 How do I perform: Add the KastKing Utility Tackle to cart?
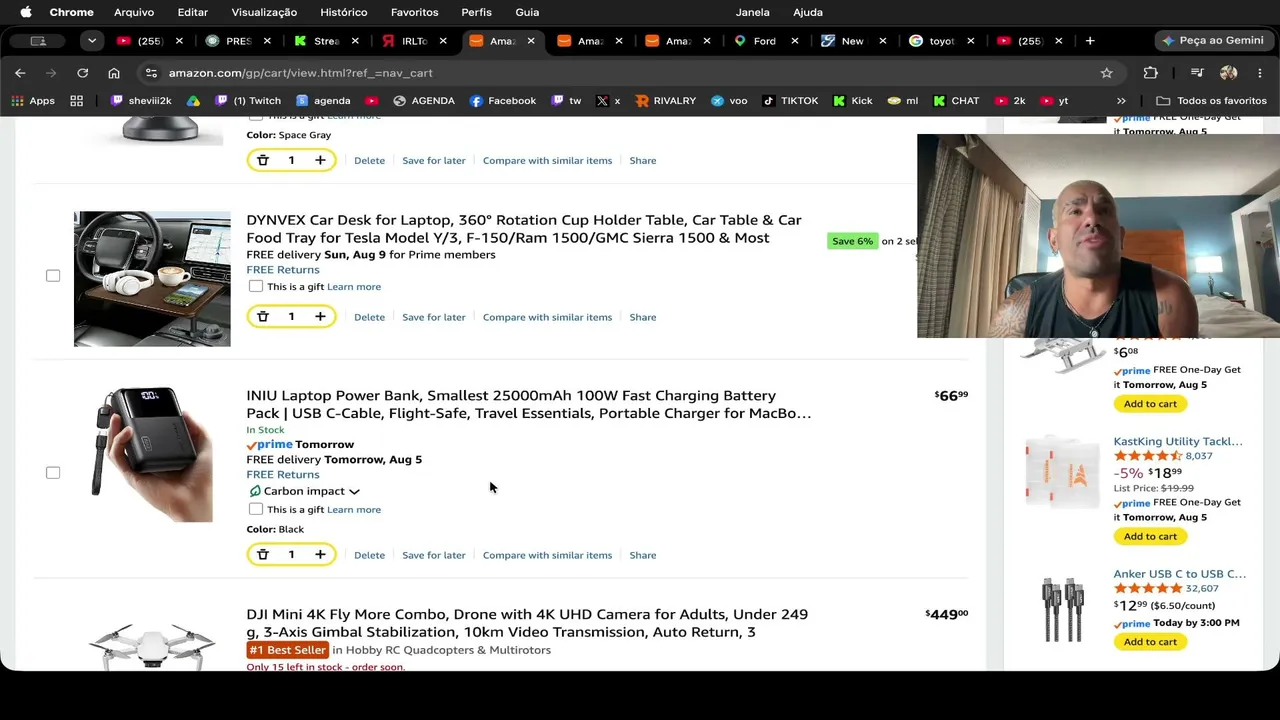1150,536
